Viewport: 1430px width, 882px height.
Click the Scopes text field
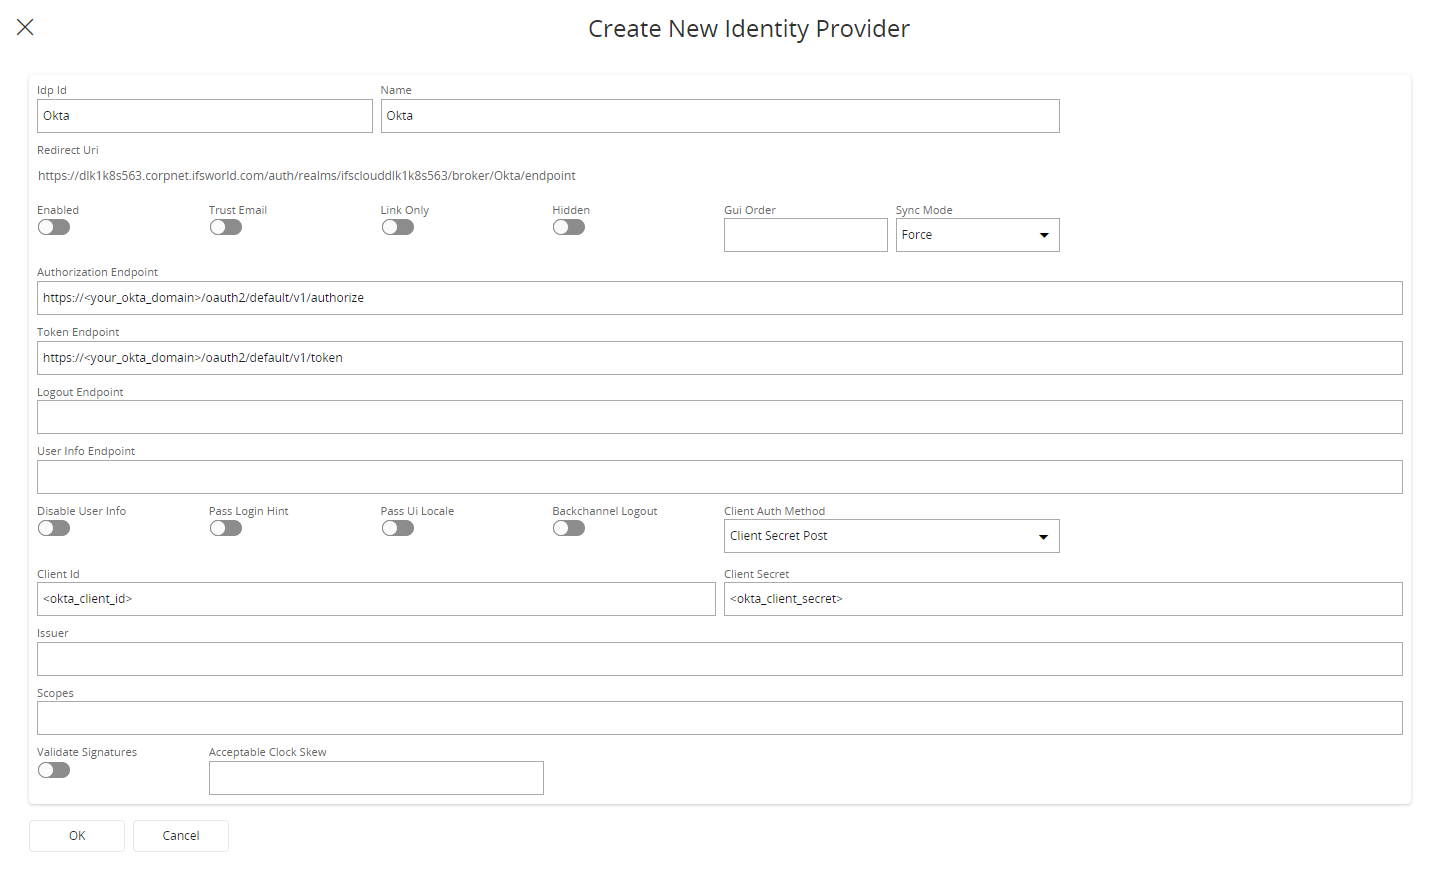719,718
